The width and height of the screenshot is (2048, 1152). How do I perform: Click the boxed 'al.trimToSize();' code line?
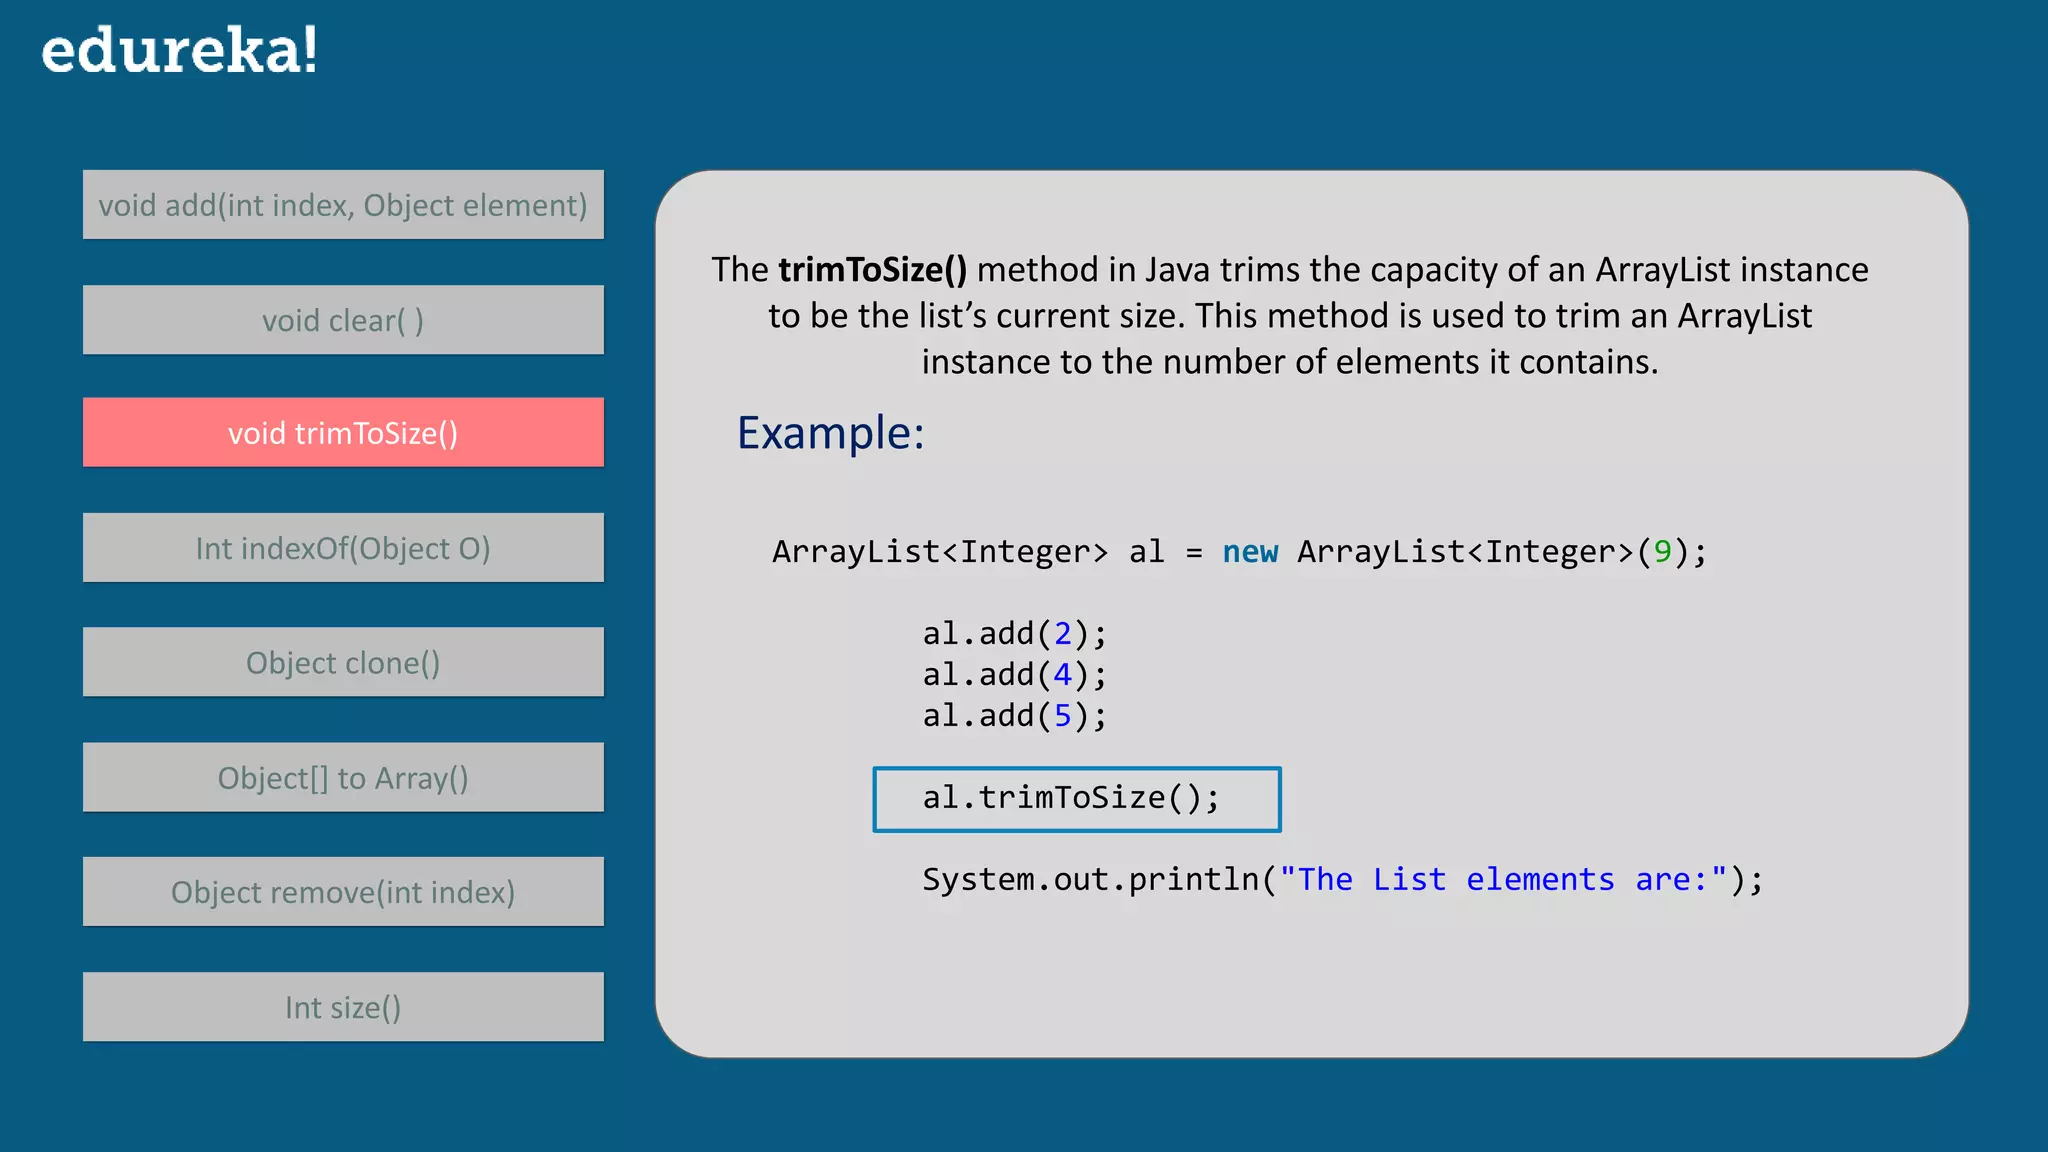1077,799
